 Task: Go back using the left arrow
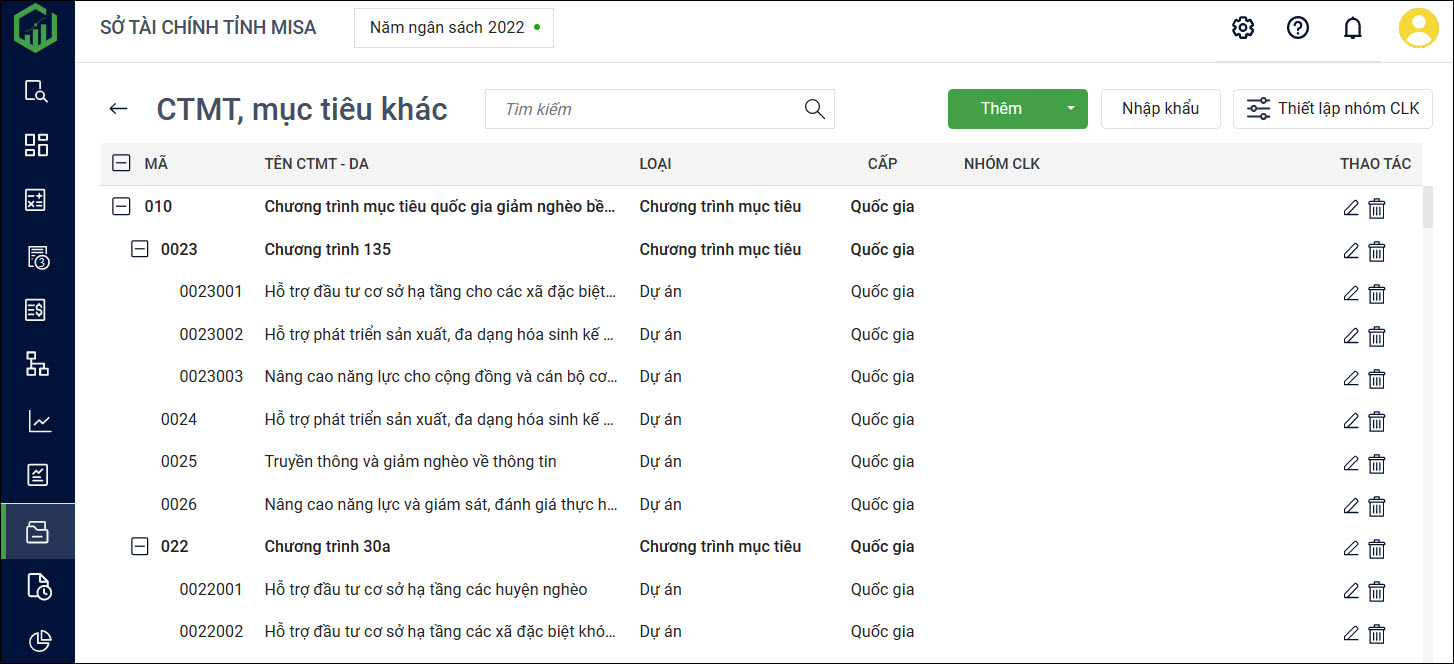119,109
